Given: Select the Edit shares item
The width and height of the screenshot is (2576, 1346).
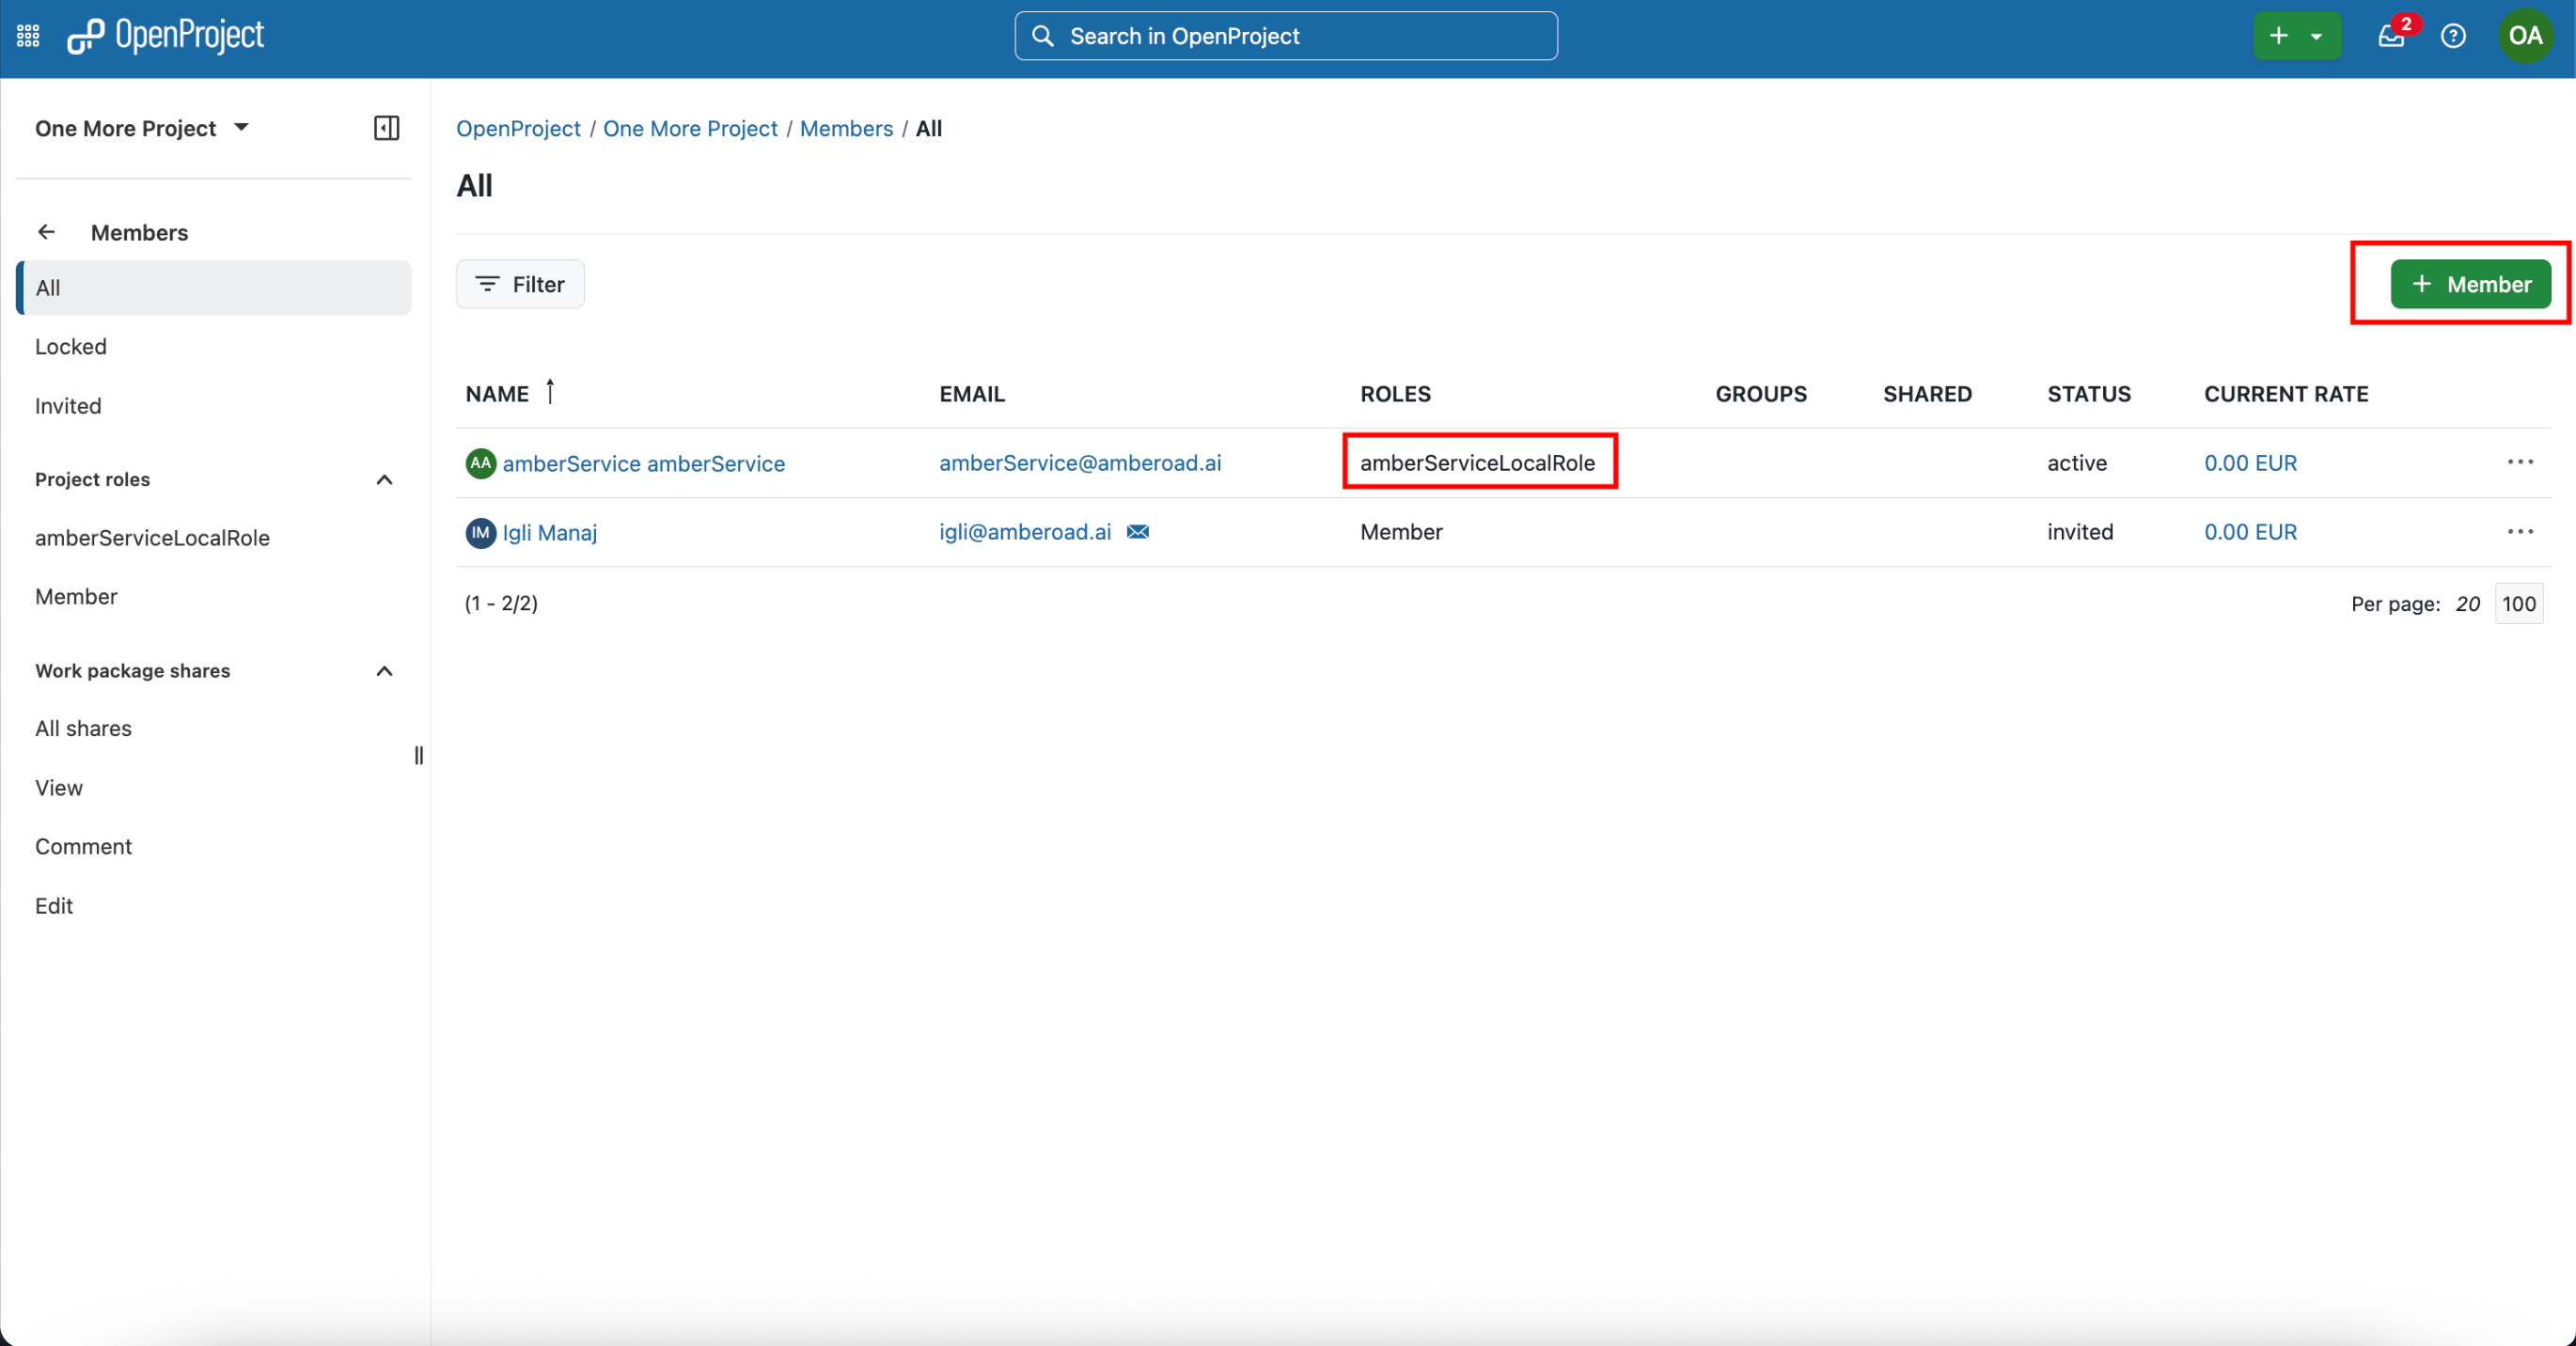Looking at the screenshot, I should [54, 905].
